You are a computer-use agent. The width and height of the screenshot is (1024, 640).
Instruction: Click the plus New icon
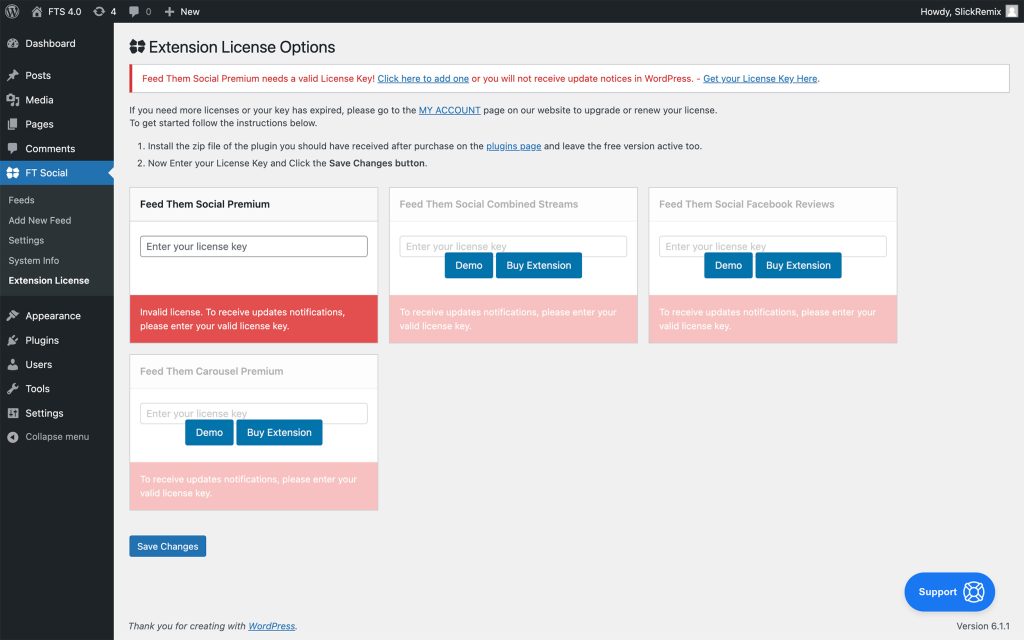169,11
